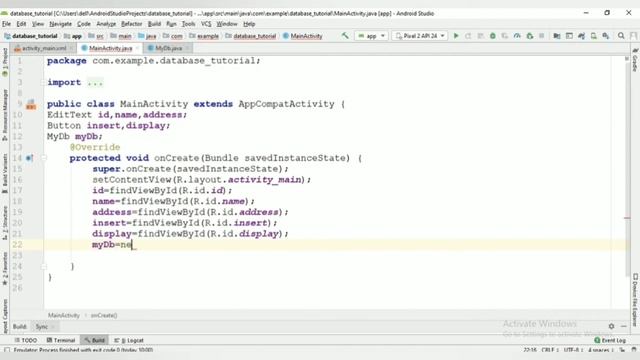Open the Build Variants sidebar tab

[5, 173]
